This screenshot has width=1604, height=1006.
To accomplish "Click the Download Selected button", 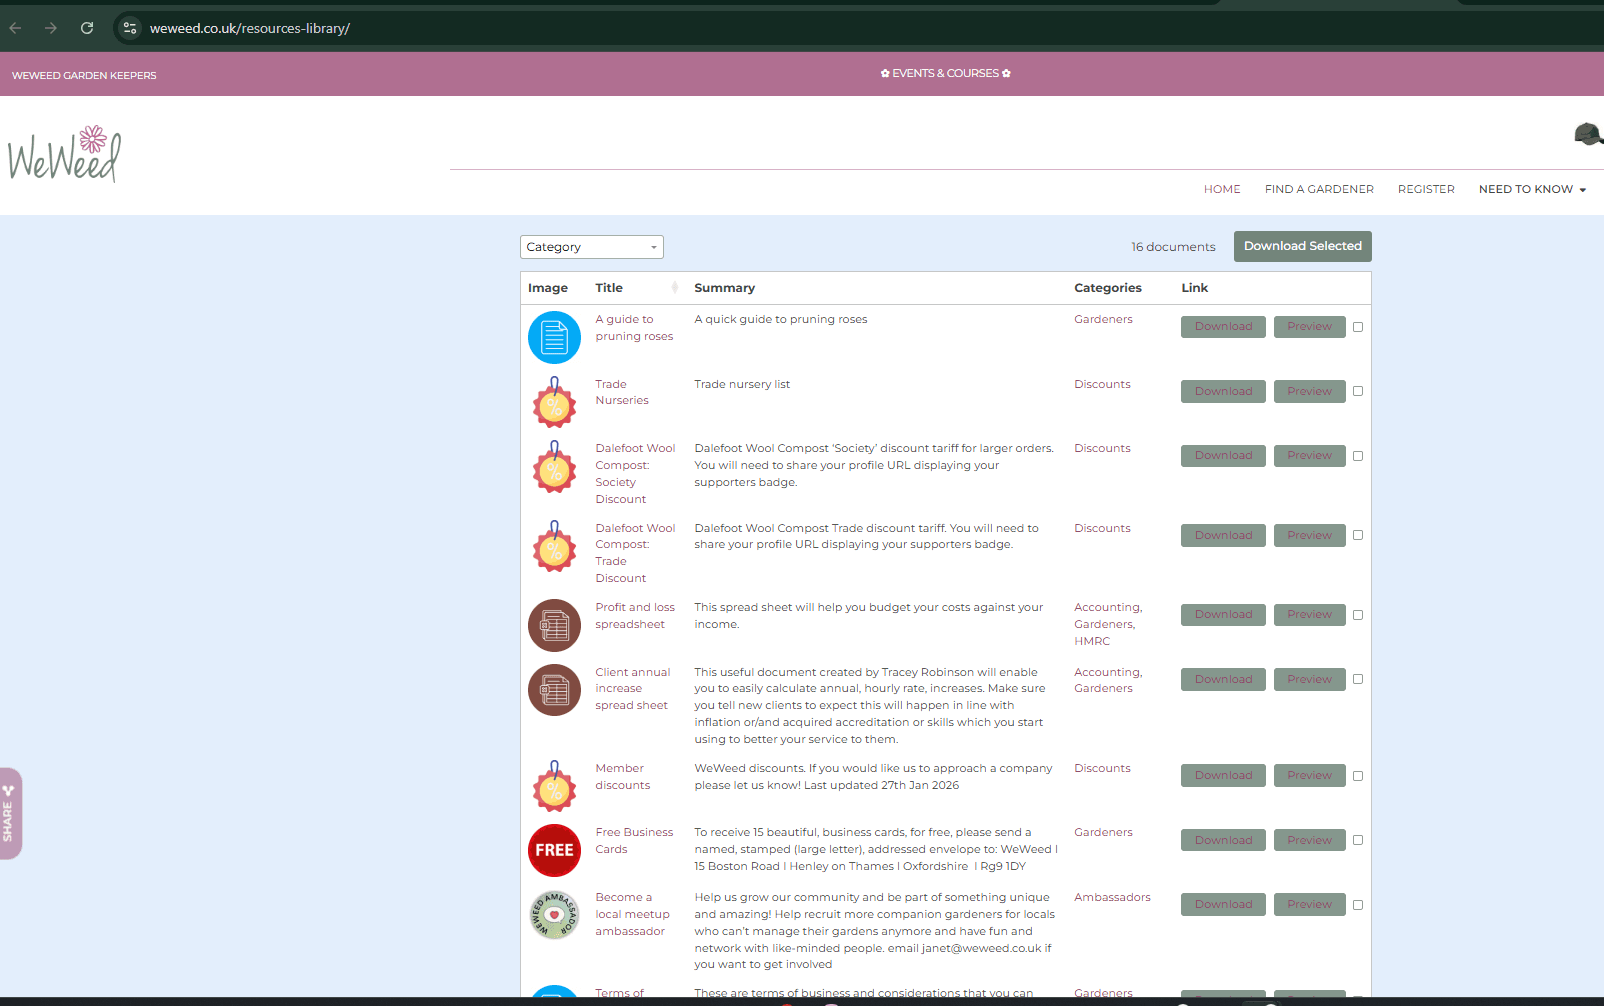I will pyautogui.click(x=1303, y=246).
